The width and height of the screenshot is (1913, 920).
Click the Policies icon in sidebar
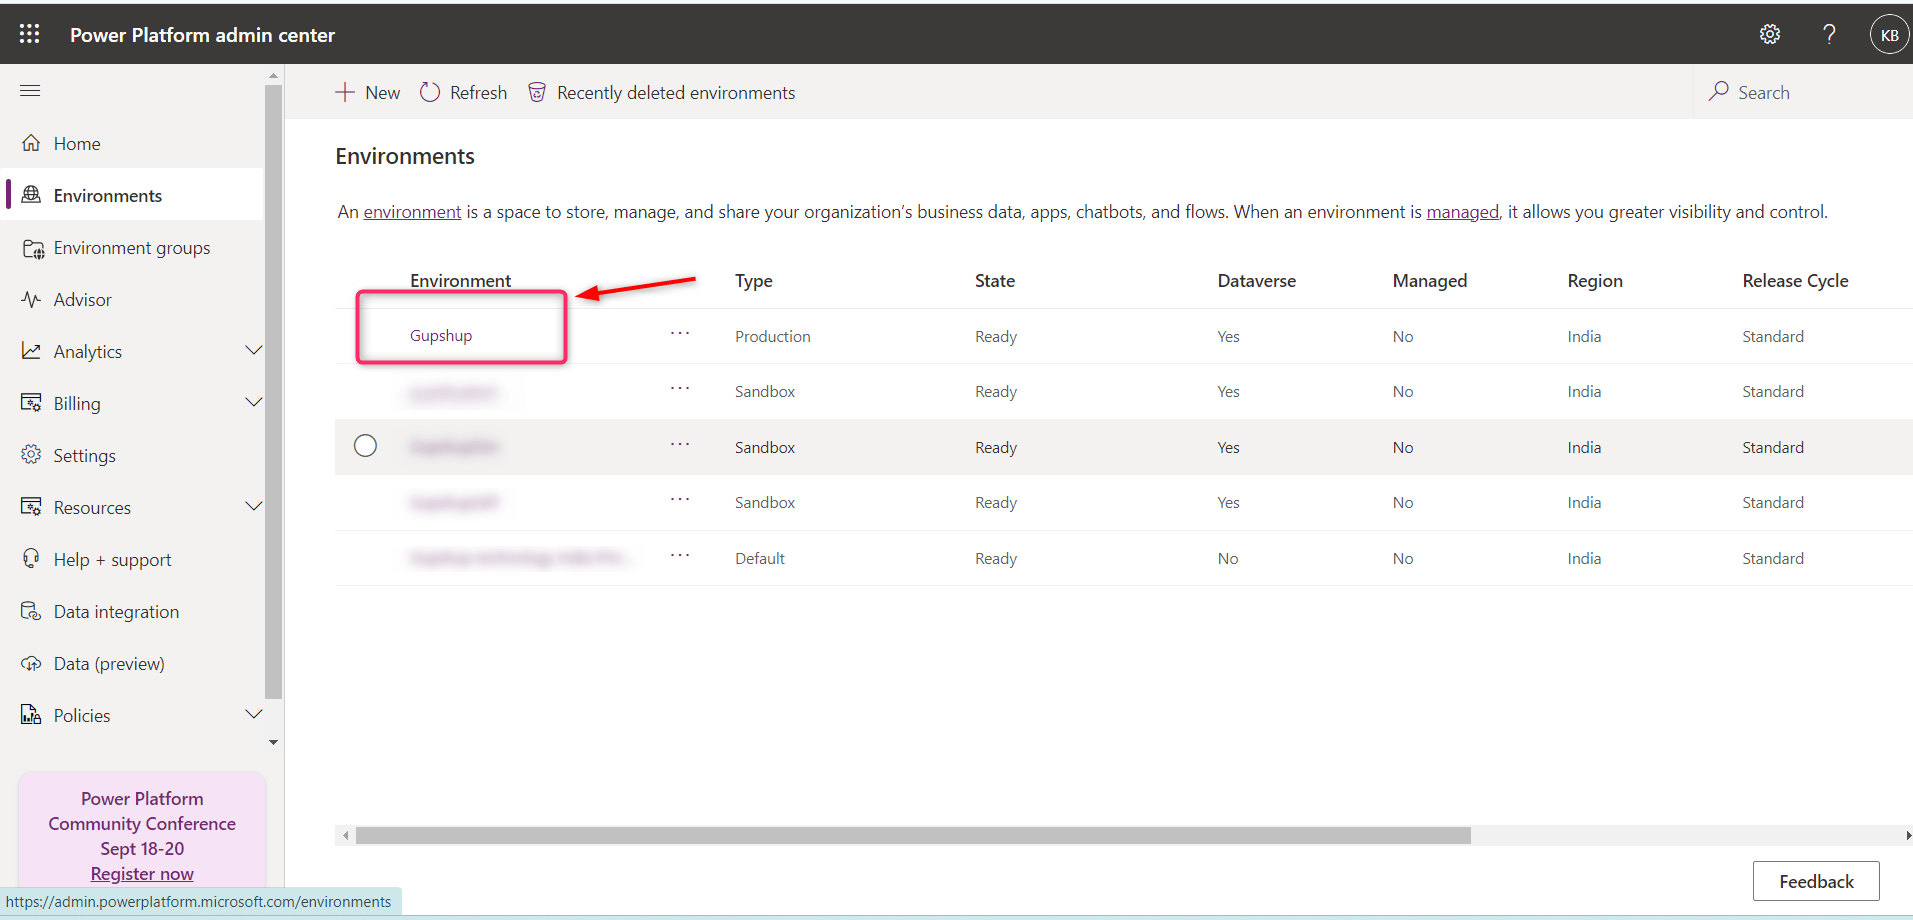click(x=31, y=715)
